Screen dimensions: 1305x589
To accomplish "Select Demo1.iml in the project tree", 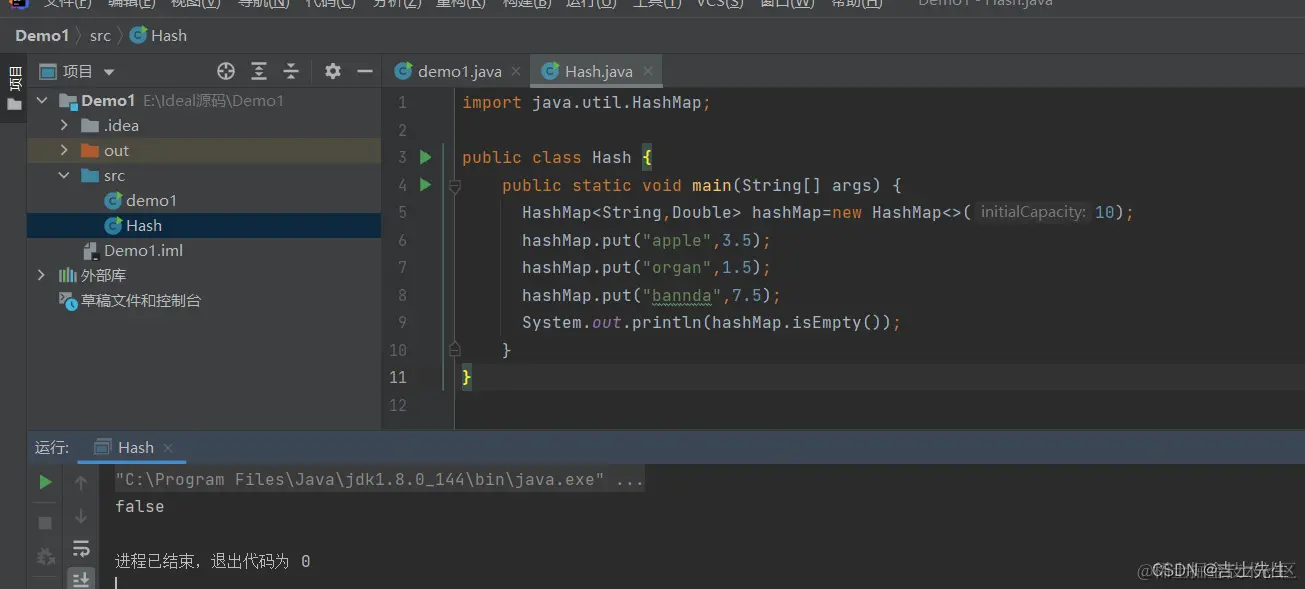I will point(143,250).
